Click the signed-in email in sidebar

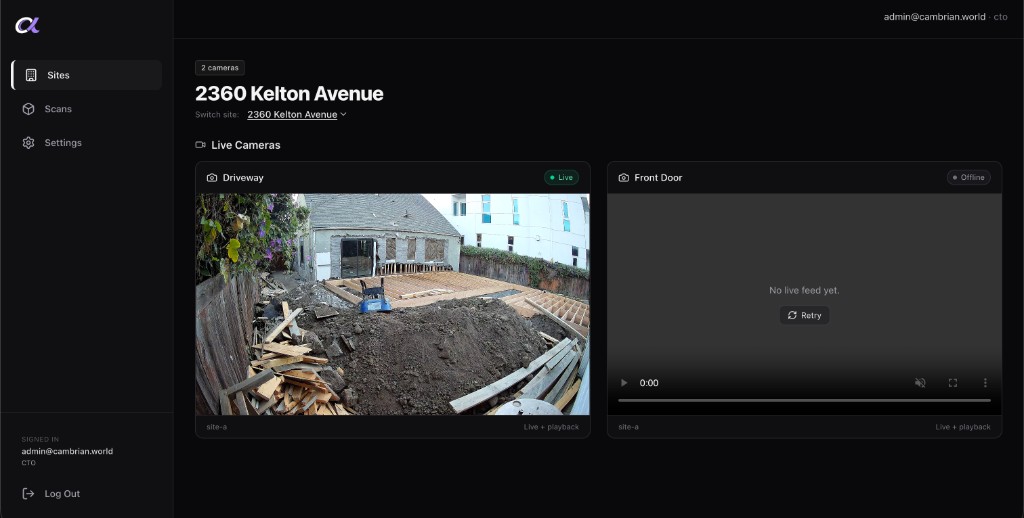click(67, 451)
